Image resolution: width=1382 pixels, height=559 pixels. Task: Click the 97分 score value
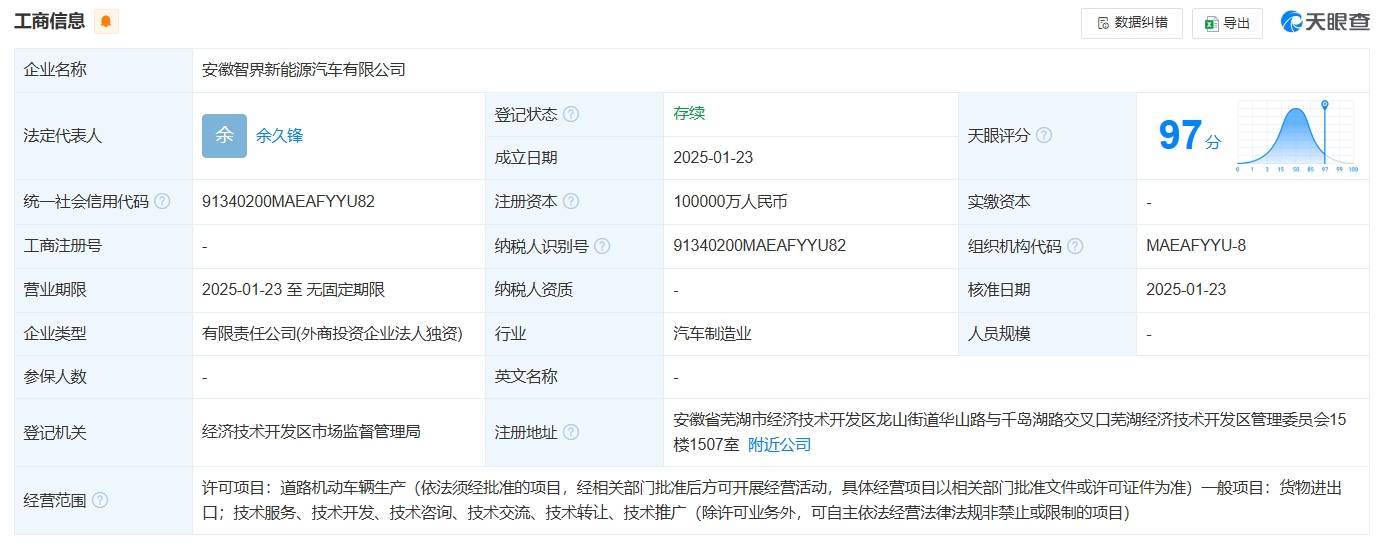[1189, 135]
